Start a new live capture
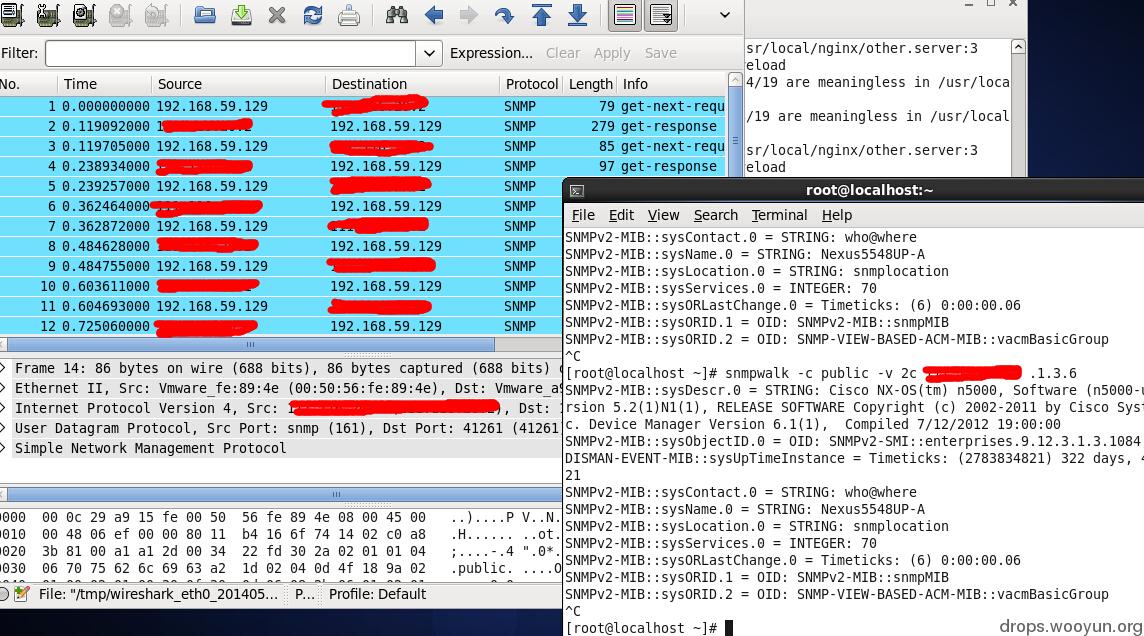This screenshot has height=636, width=1144. click(85, 15)
